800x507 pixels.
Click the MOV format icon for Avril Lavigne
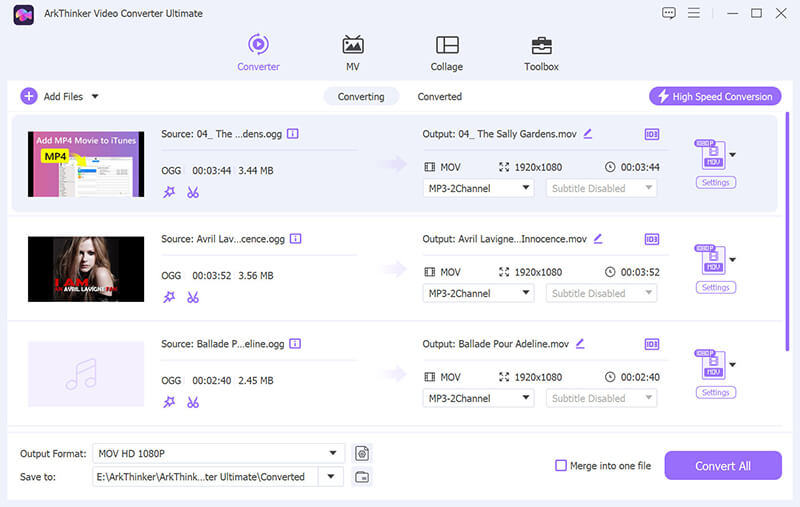click(711, 259)
